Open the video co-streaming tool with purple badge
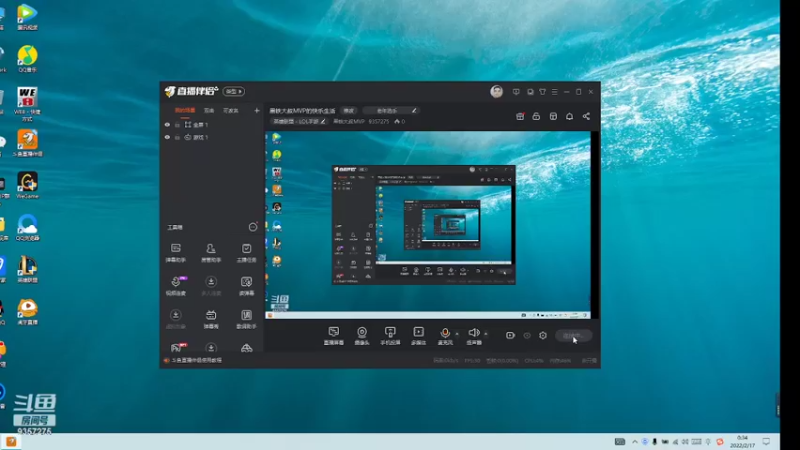Screen dimensions: 800x450 [176, 286]
